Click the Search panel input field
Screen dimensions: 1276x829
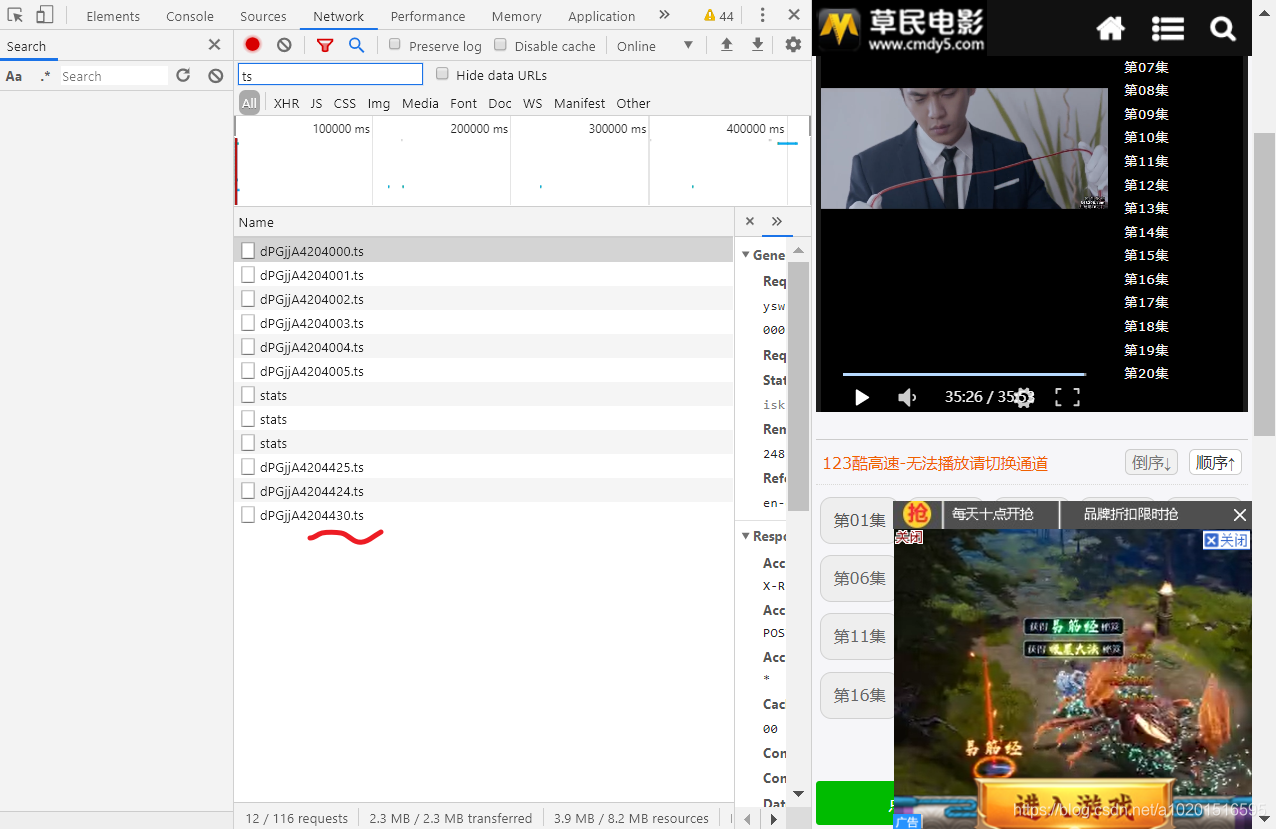tap(113, 76)
